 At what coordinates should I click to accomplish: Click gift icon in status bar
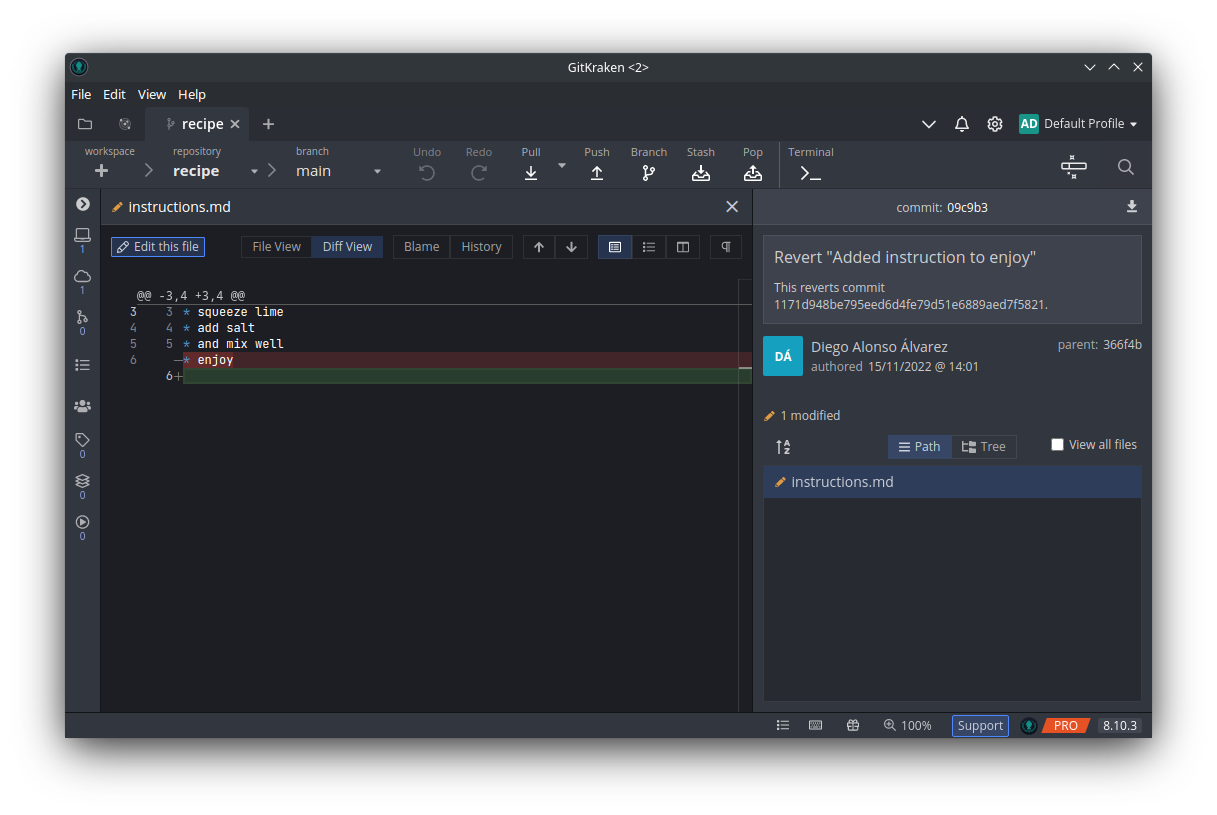pos(853,726)
